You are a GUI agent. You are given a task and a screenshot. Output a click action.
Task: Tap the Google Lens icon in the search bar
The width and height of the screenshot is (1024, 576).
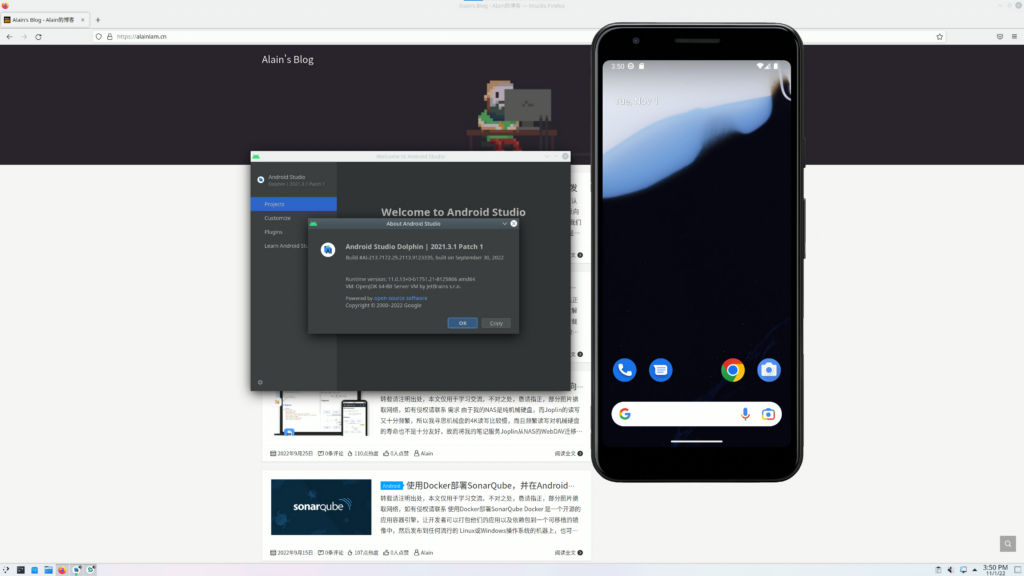pos(768,414)
